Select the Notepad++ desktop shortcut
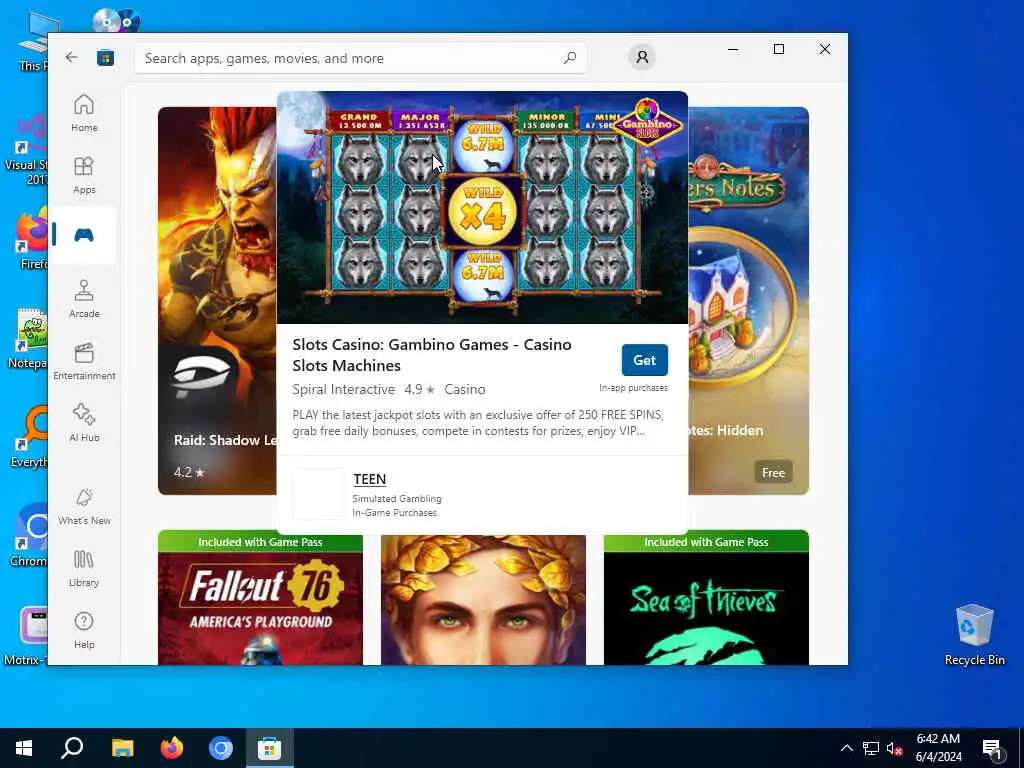Viewport: 1024px width, 768px height. 27,340
